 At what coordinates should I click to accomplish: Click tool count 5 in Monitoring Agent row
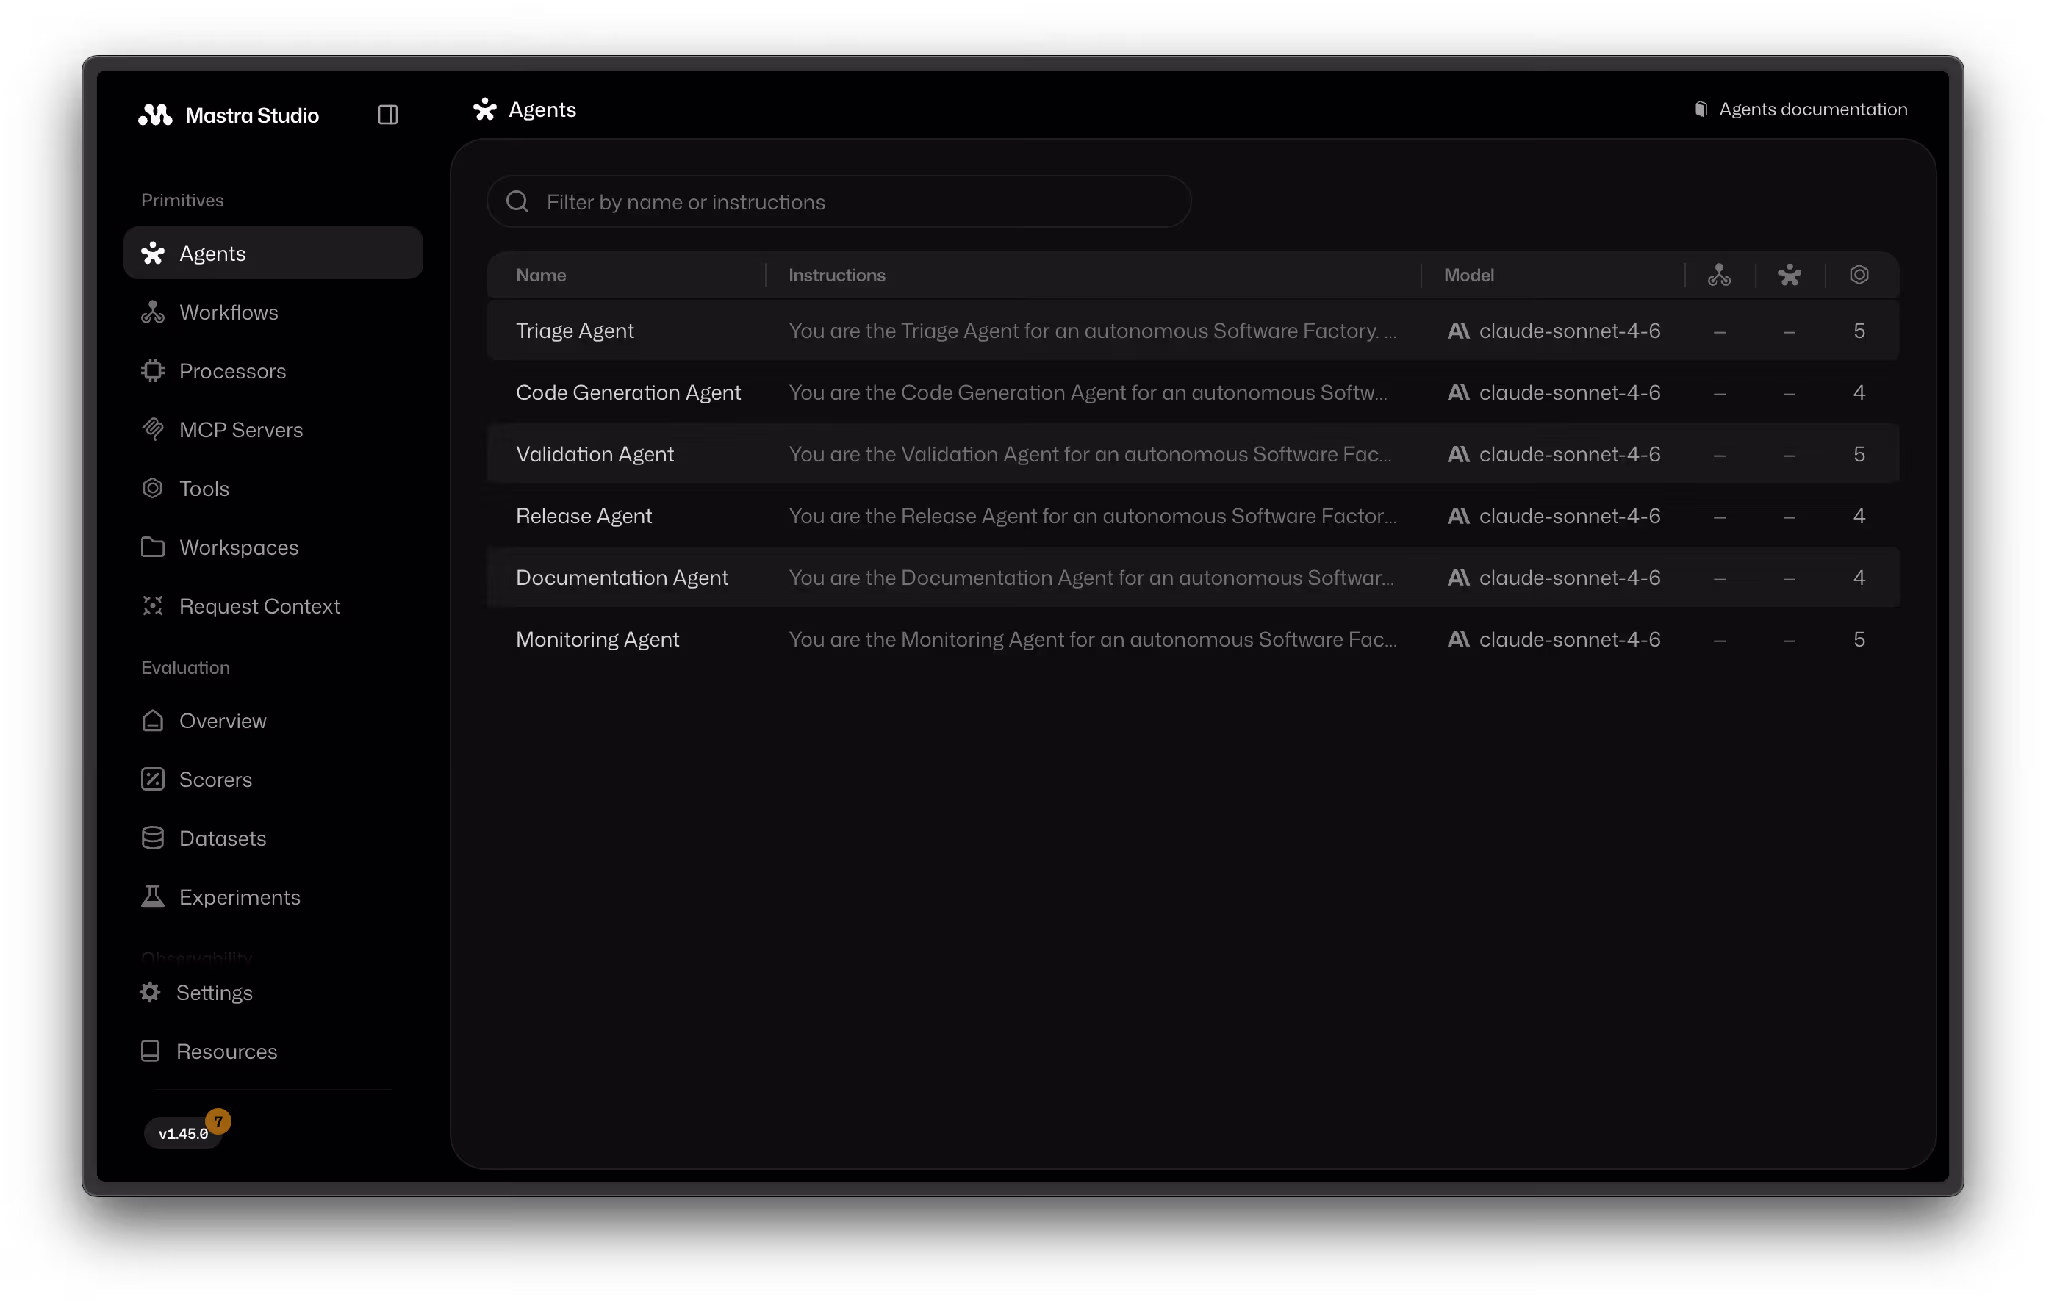tap(1859, 640)
